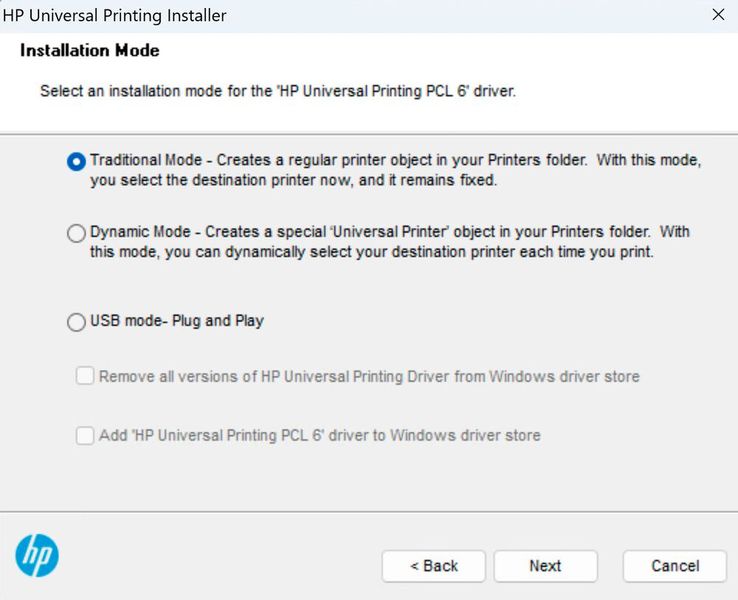
Task: Click the 'Remove all versions of HP' label text
Action: (369, 377)
